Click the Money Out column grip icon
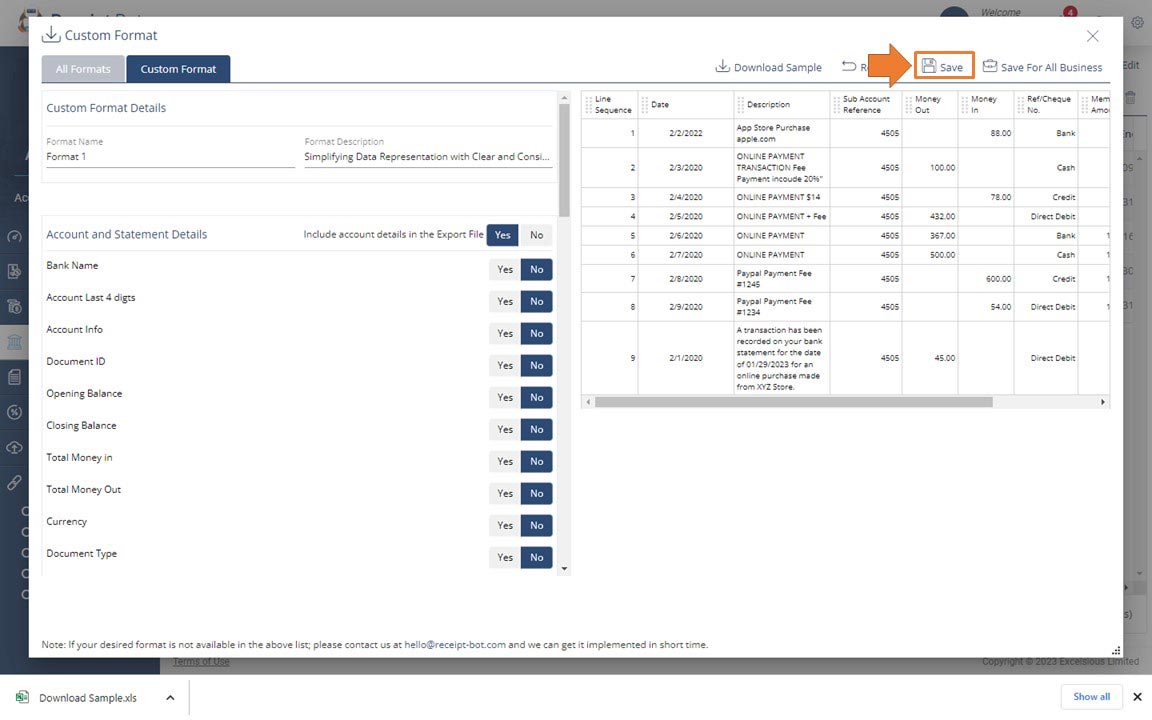 tap(908, 105)
